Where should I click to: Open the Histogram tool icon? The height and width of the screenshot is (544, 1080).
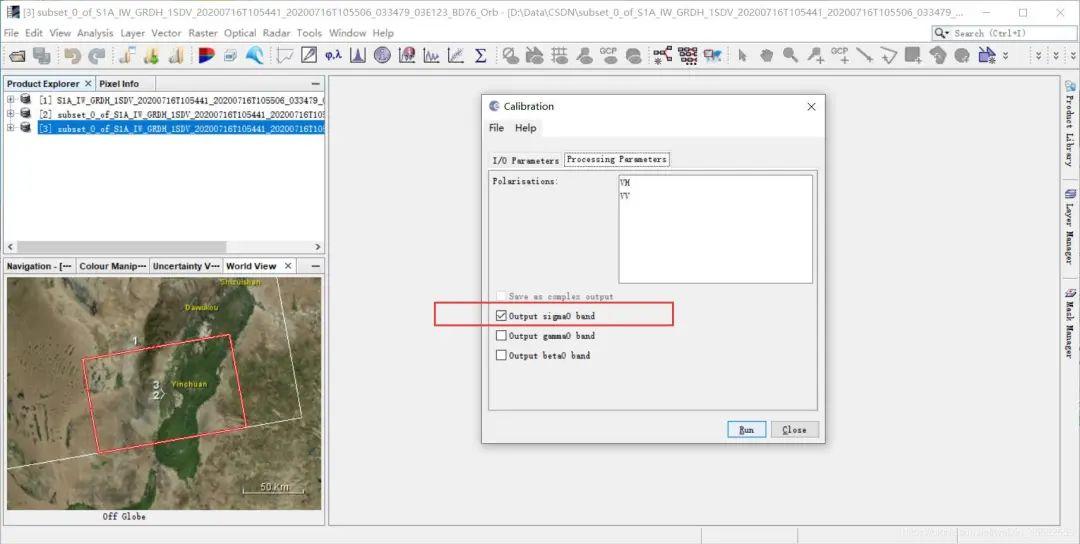click(357, 56)
